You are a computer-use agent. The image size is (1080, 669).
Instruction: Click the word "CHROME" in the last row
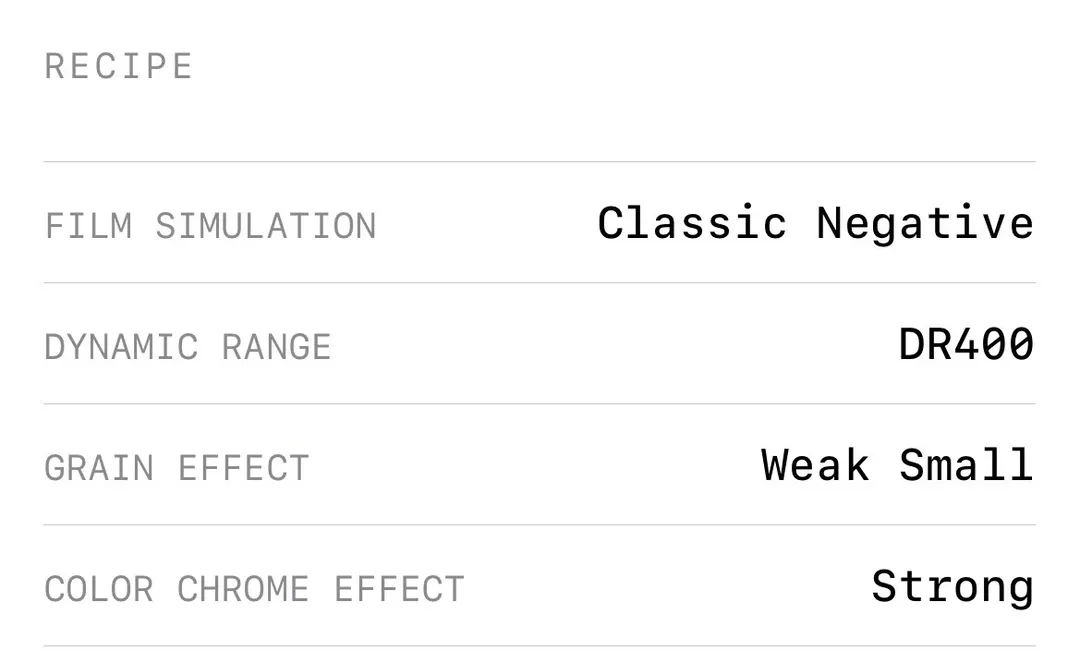pyautogui.click(x=243, y=589)
